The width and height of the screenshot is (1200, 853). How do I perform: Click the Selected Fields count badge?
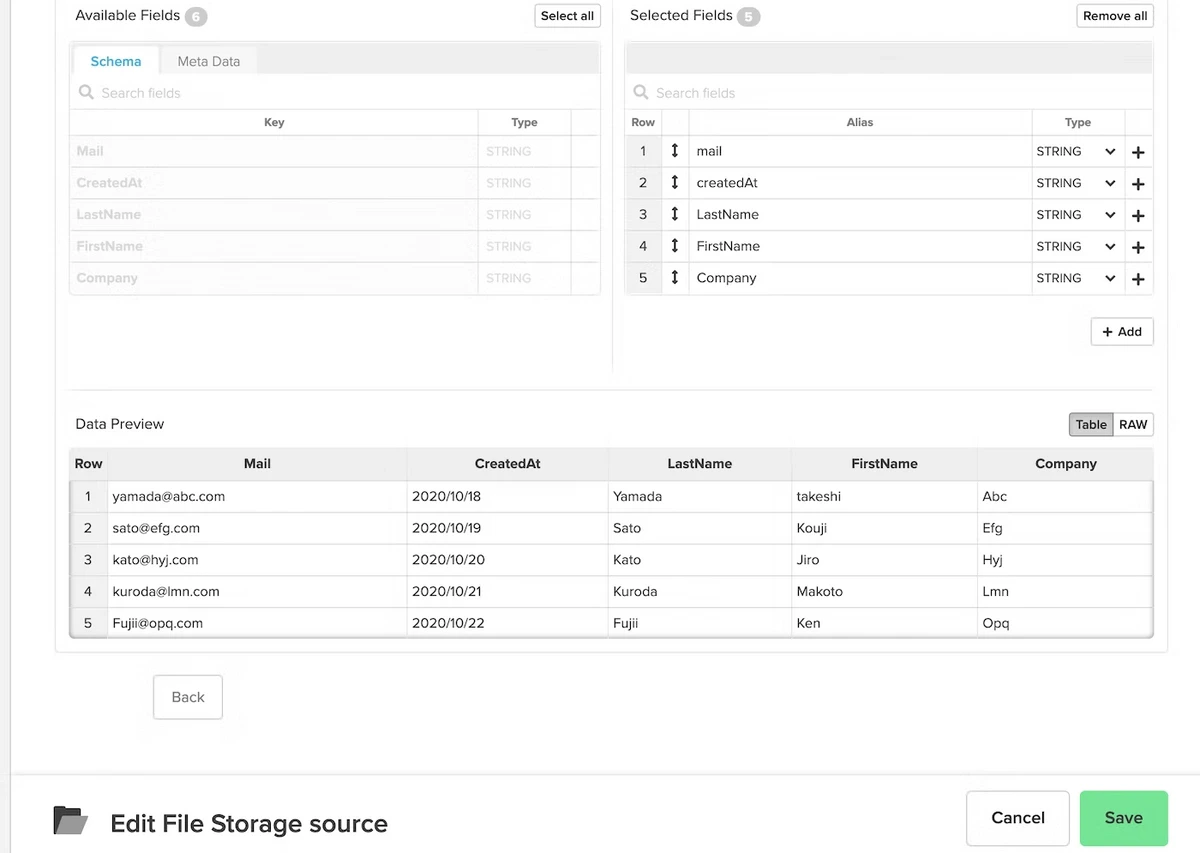click(x=749, y=17)
